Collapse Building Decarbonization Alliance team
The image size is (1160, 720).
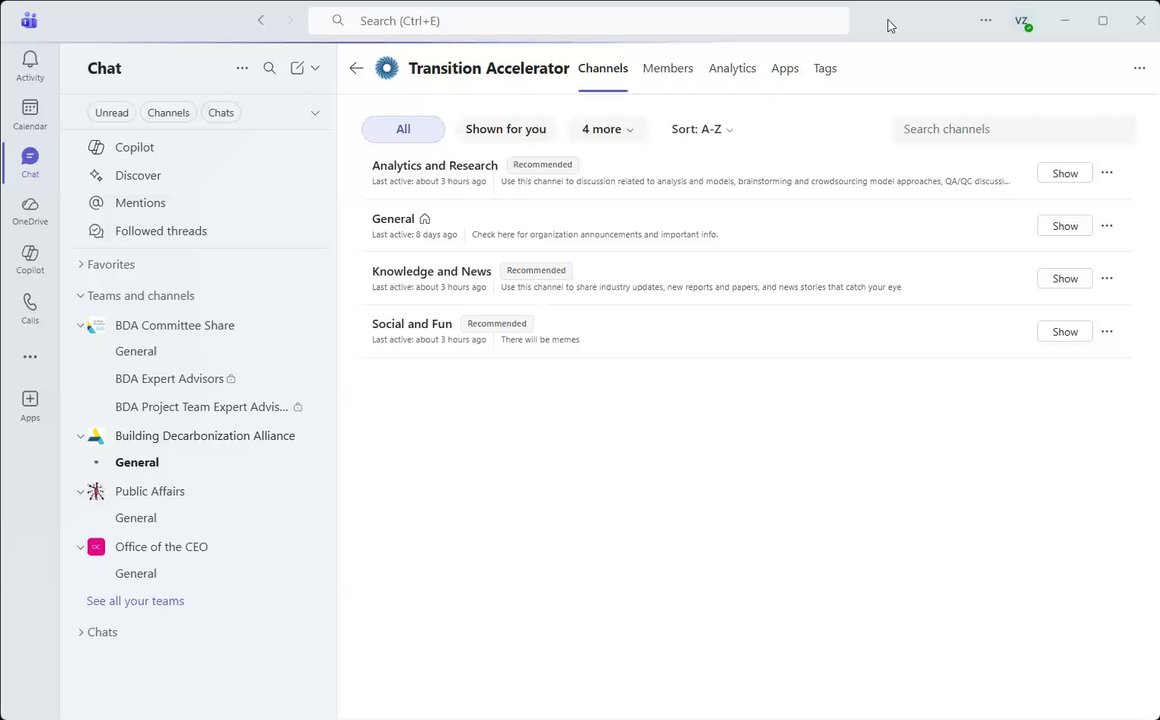[x=81, y=436]
